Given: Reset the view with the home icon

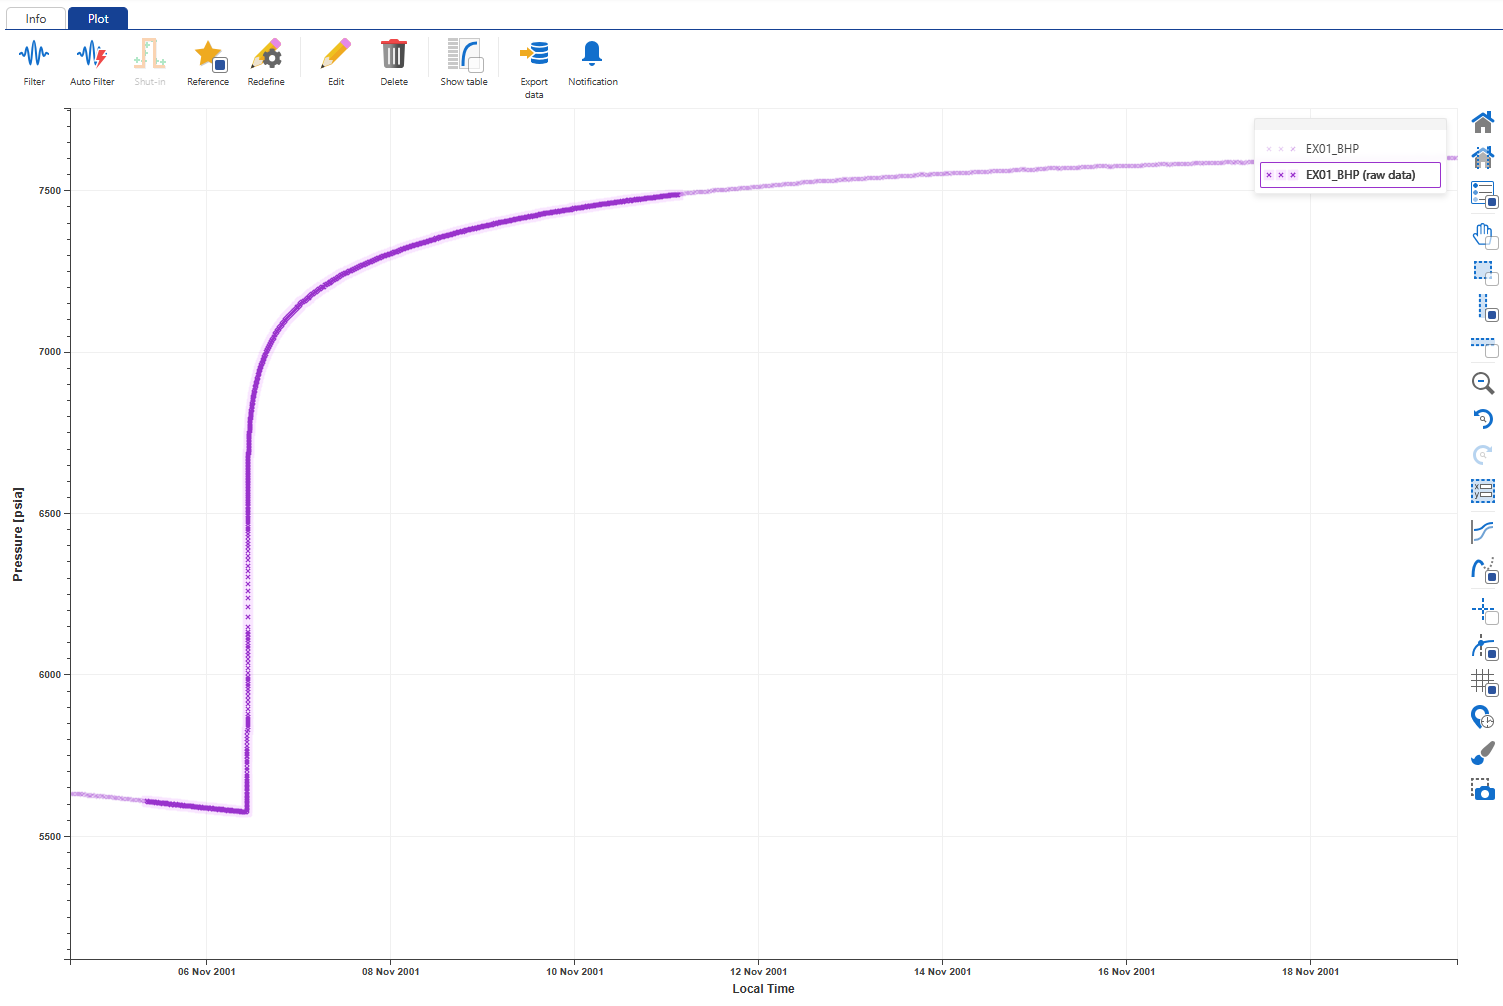Looking at the screenshot, I should 1483,121.
